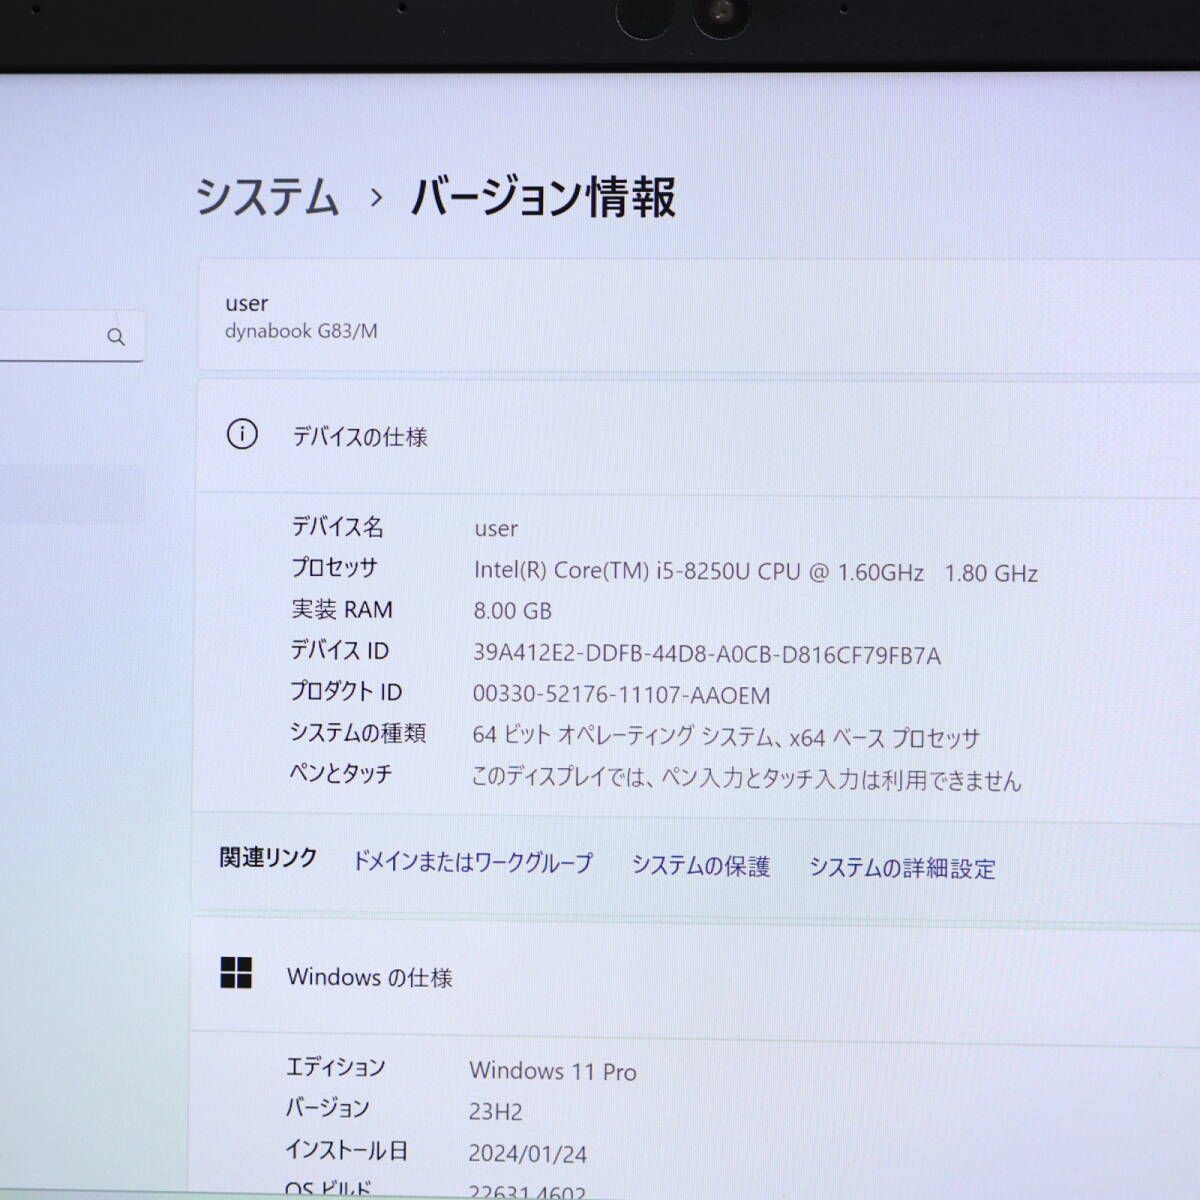
Task: Select device name value user in specs
Action: pos(496,529)
